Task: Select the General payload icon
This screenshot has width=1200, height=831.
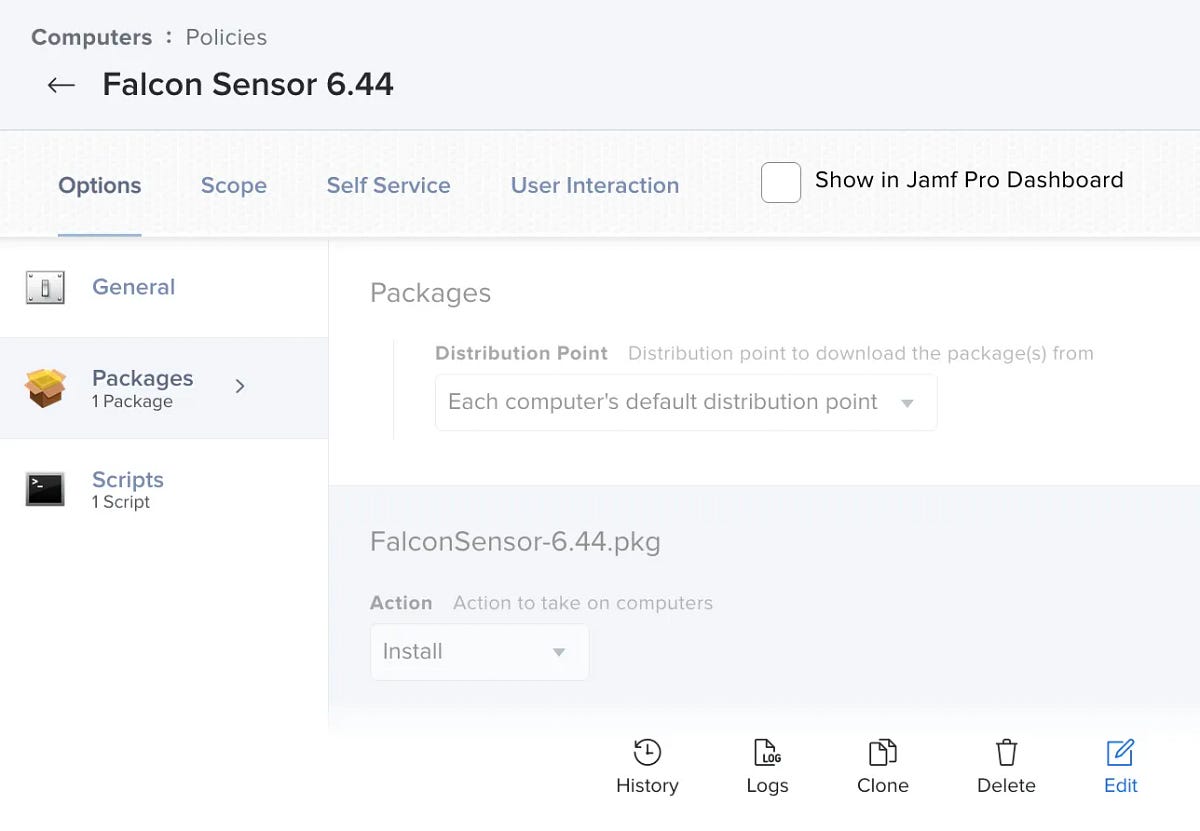Action: [44, 287]
